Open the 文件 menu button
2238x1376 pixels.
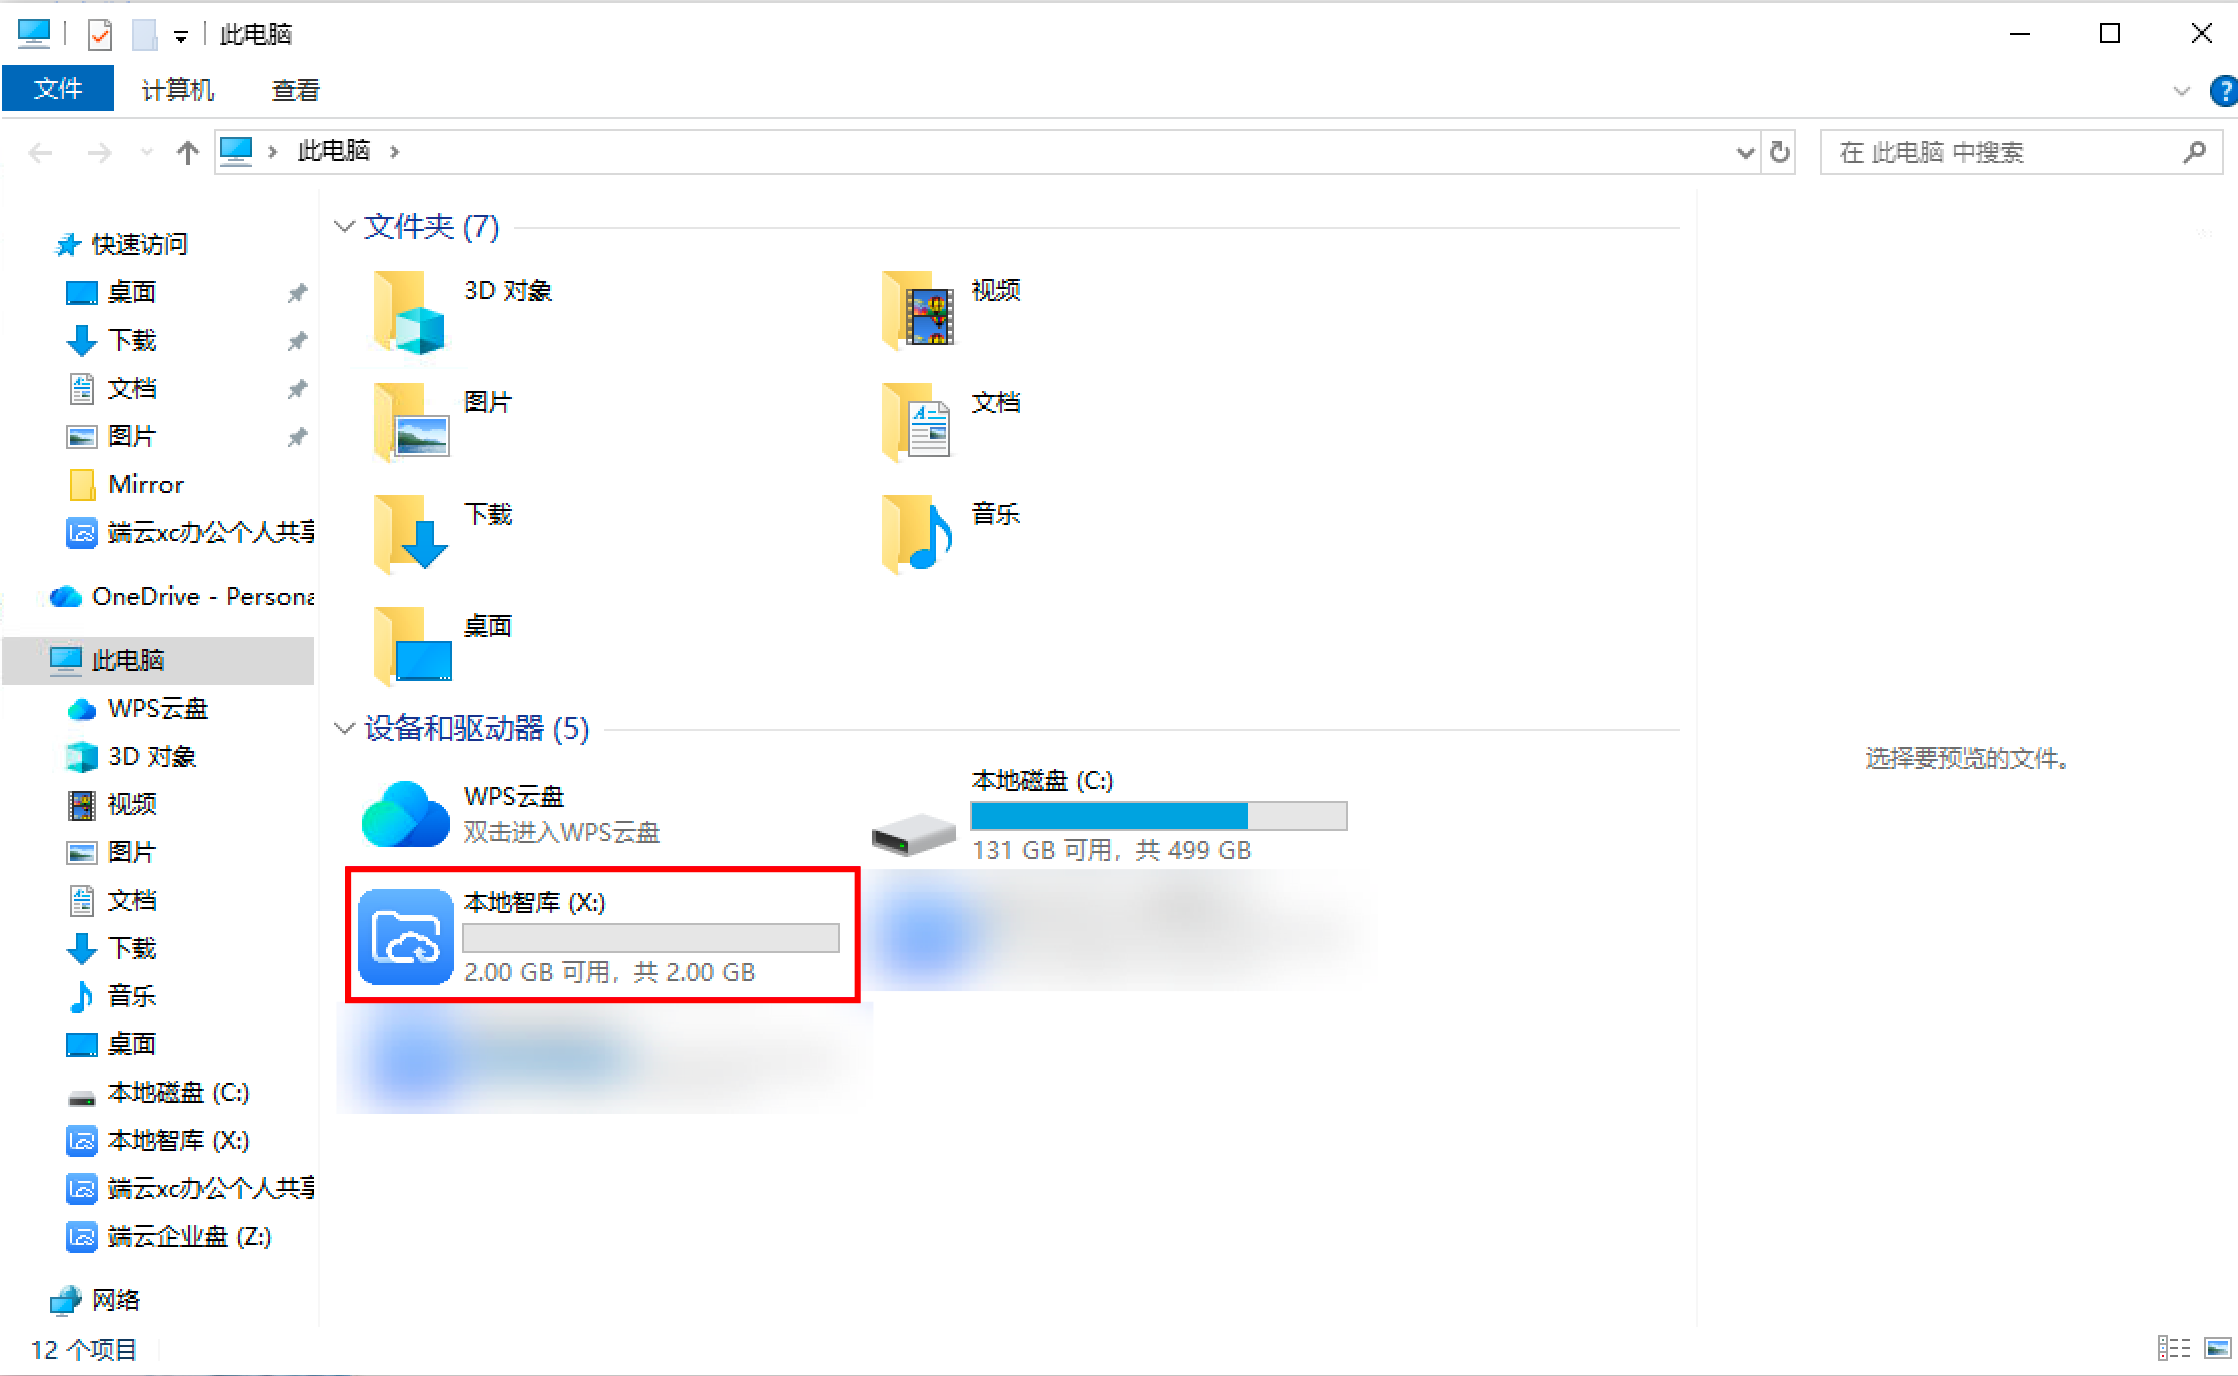pos(58,89)
